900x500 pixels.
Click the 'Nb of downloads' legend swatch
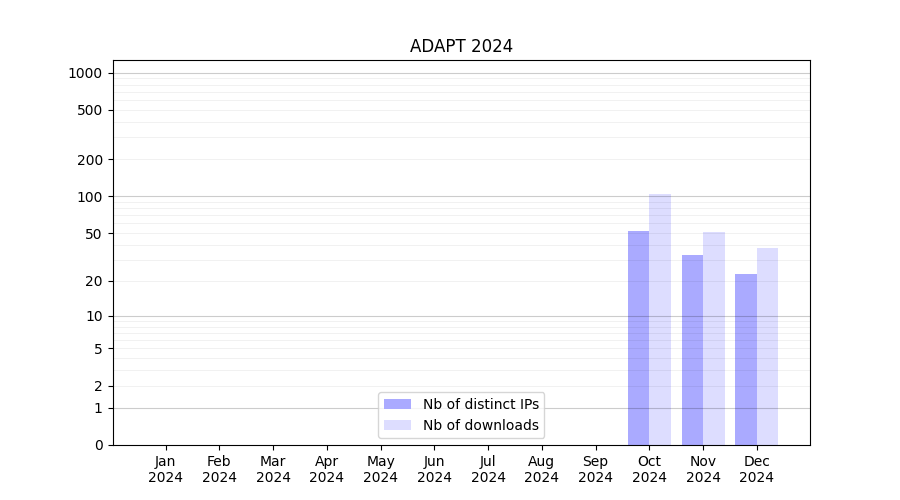tap(397, 425)
